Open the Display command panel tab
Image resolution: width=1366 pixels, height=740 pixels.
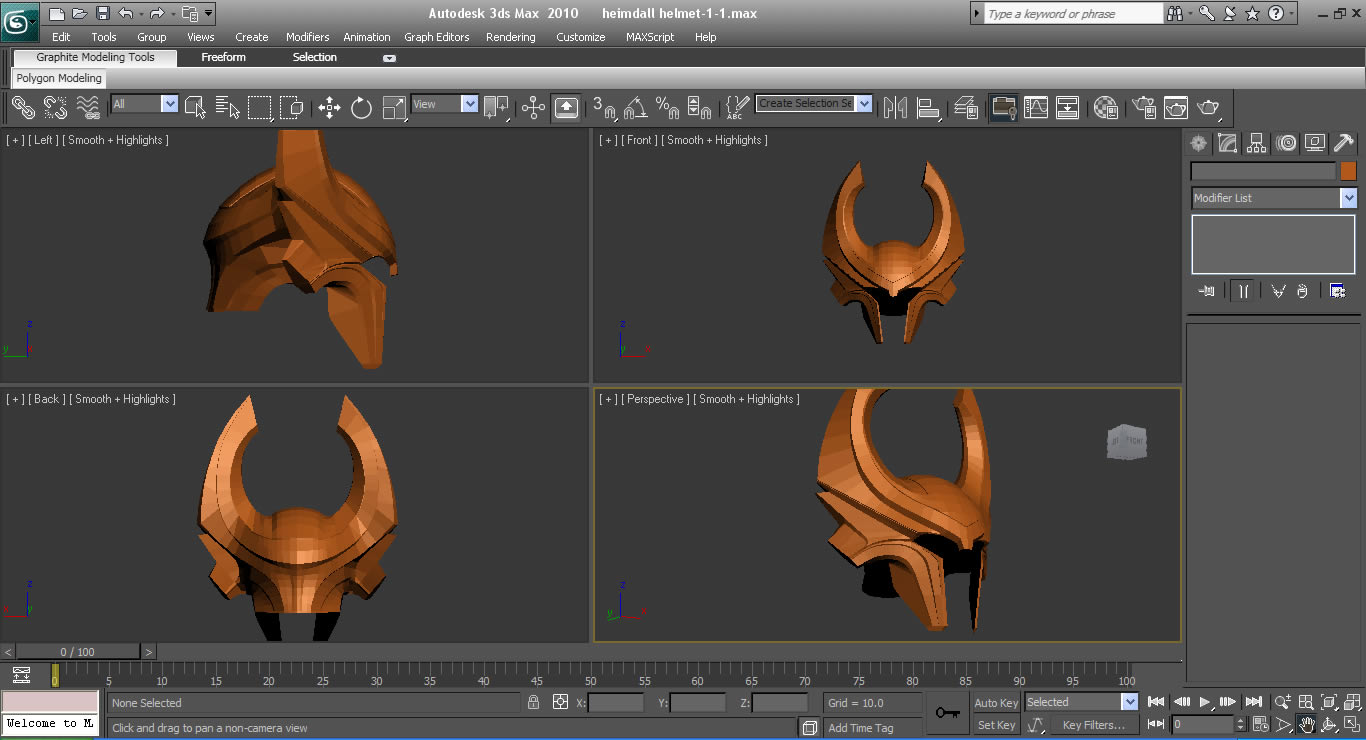pos(1315,143)
